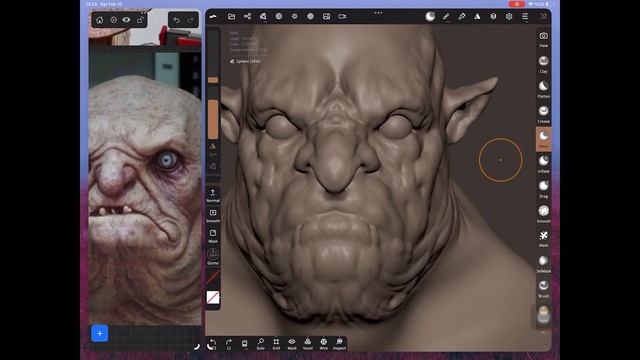Select the Drag brush tool
The image size is (640, 360).
(x=543, y=189)
